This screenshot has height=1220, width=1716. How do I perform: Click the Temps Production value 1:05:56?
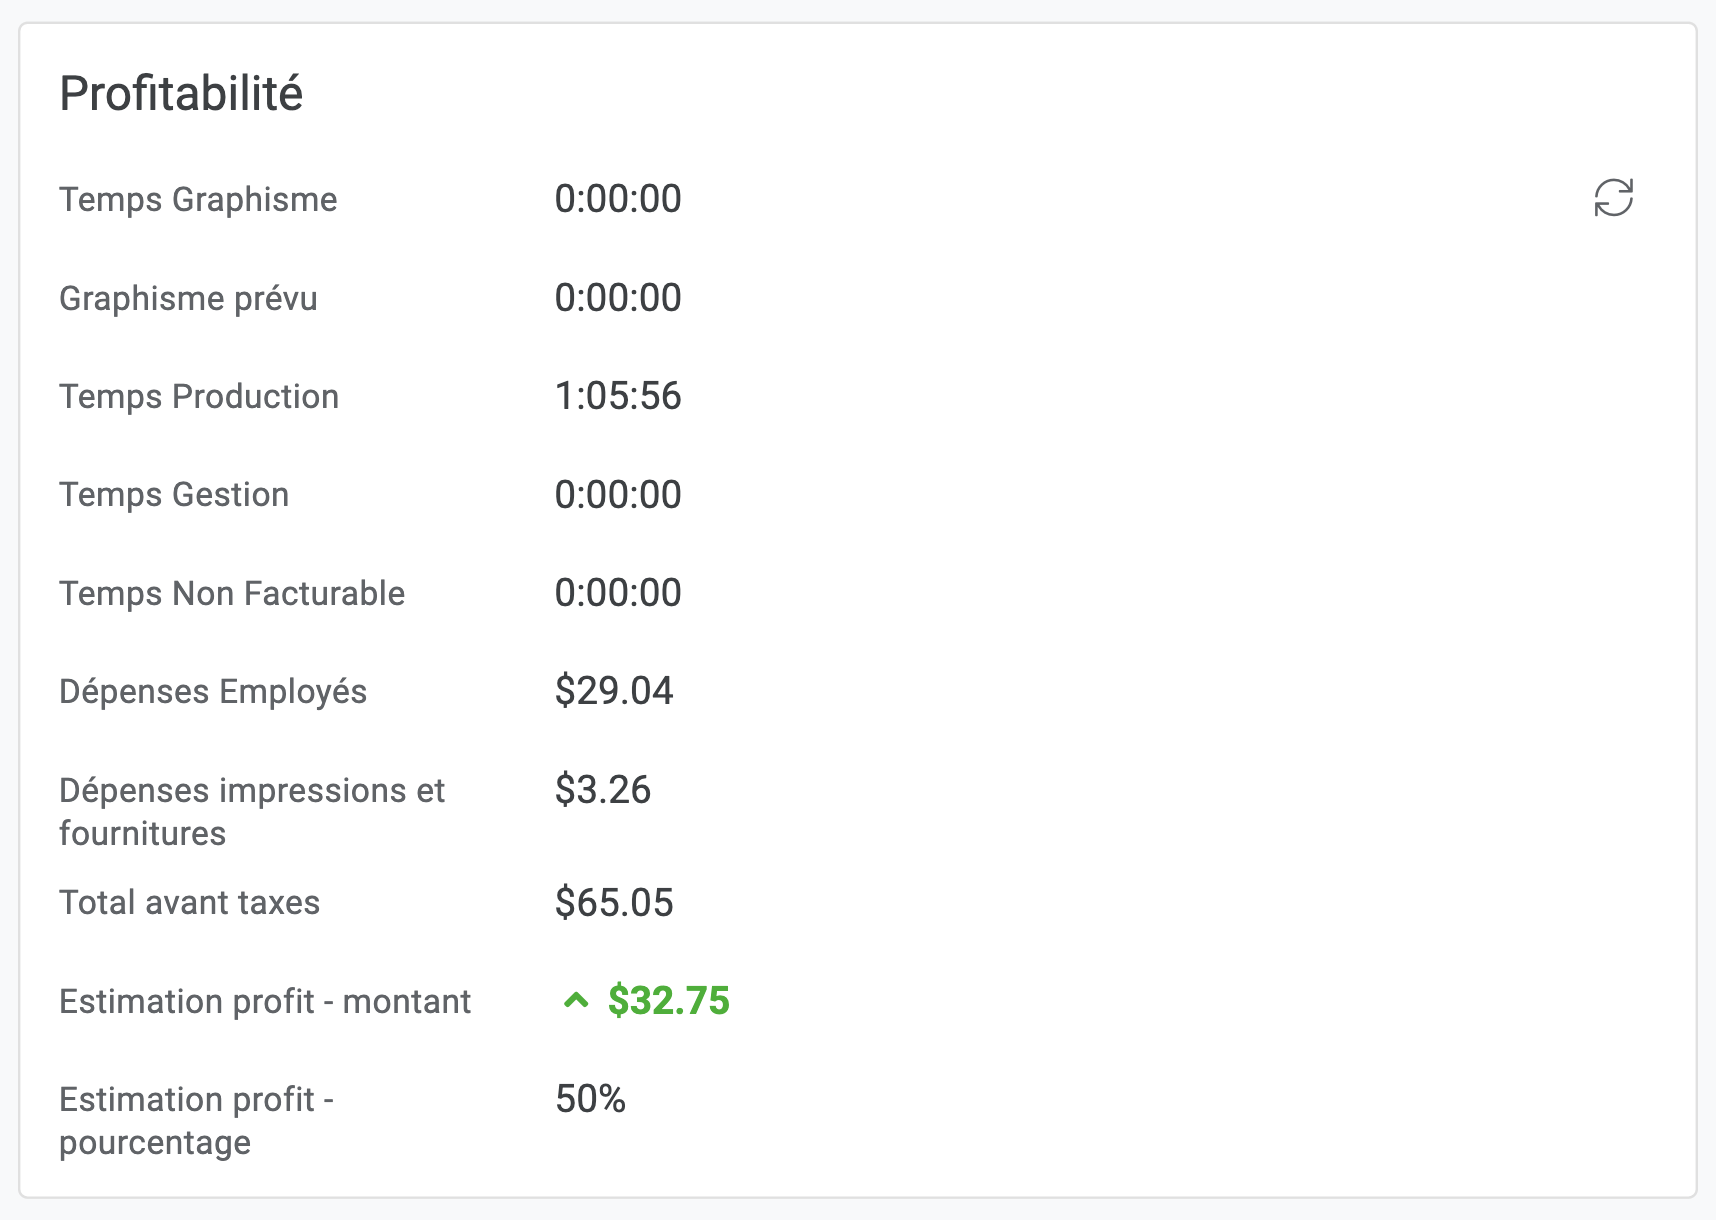coord(618,397)
